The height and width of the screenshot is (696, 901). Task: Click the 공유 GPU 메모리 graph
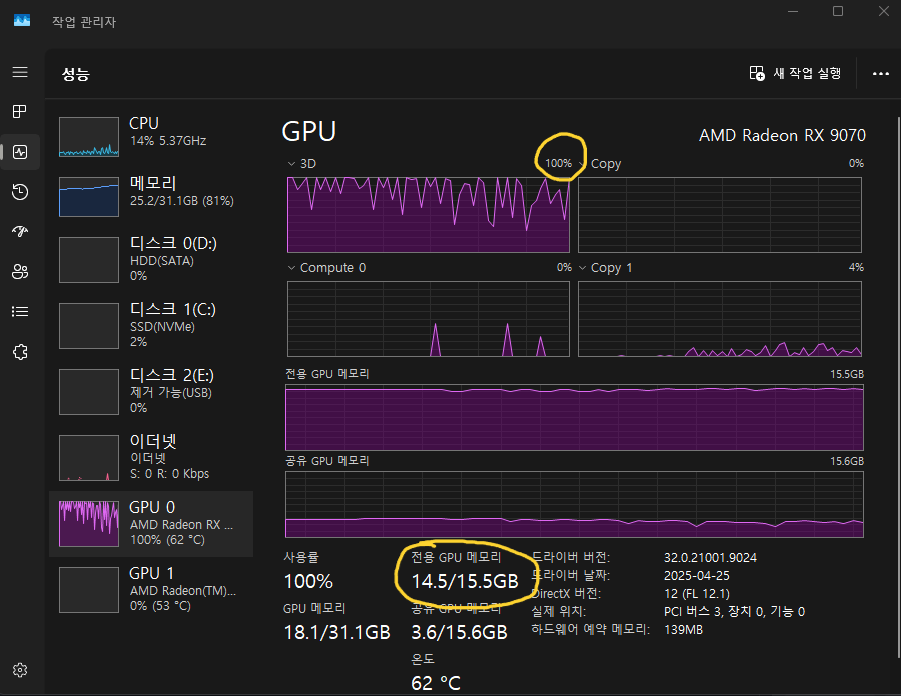[574, 505]
